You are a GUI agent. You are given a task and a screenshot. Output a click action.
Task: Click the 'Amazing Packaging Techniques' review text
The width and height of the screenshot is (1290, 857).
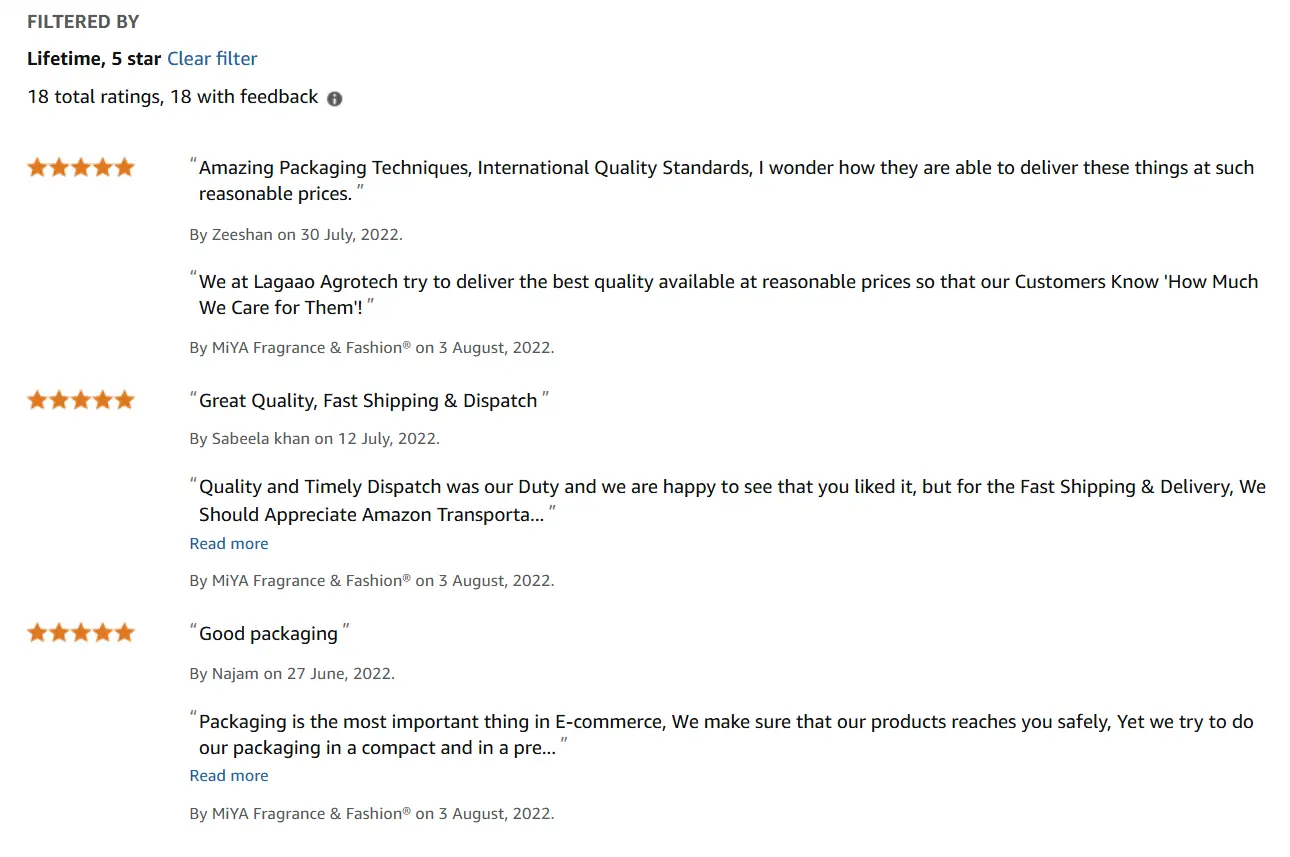[726, 180]
